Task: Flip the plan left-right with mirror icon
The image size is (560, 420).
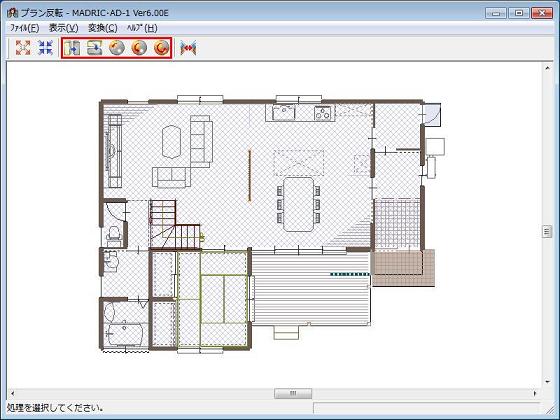Action: (72, 48)
